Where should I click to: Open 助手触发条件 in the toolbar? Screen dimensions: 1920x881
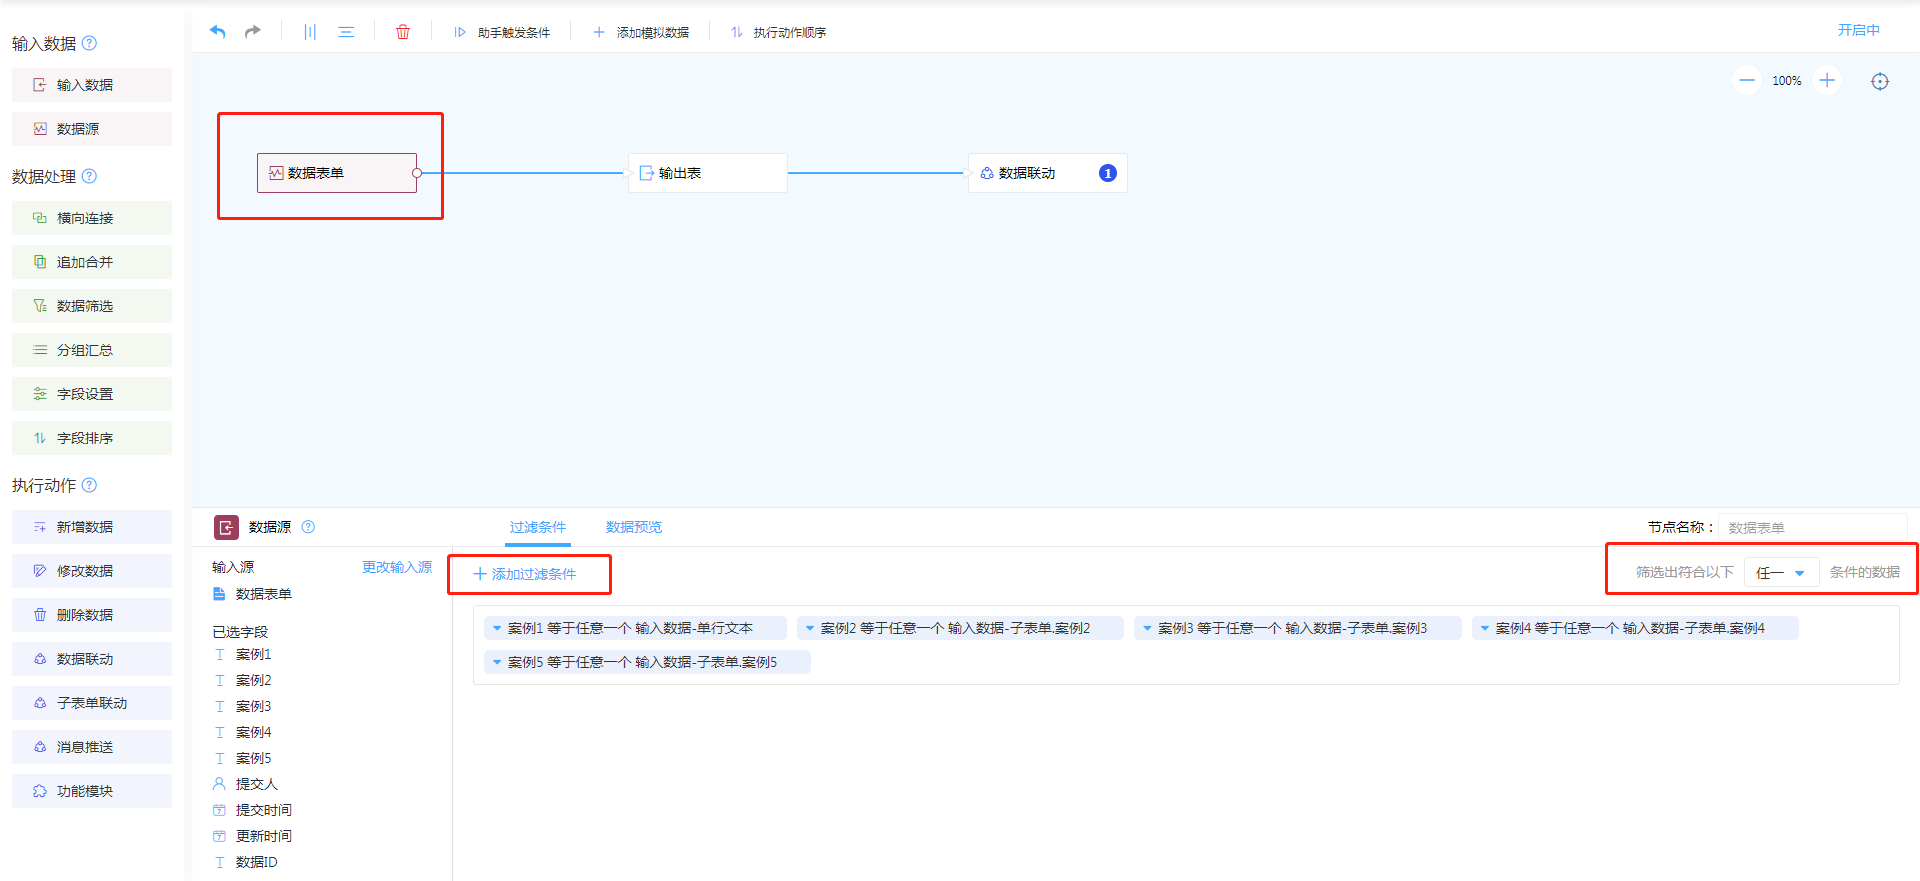pos(503,32)
